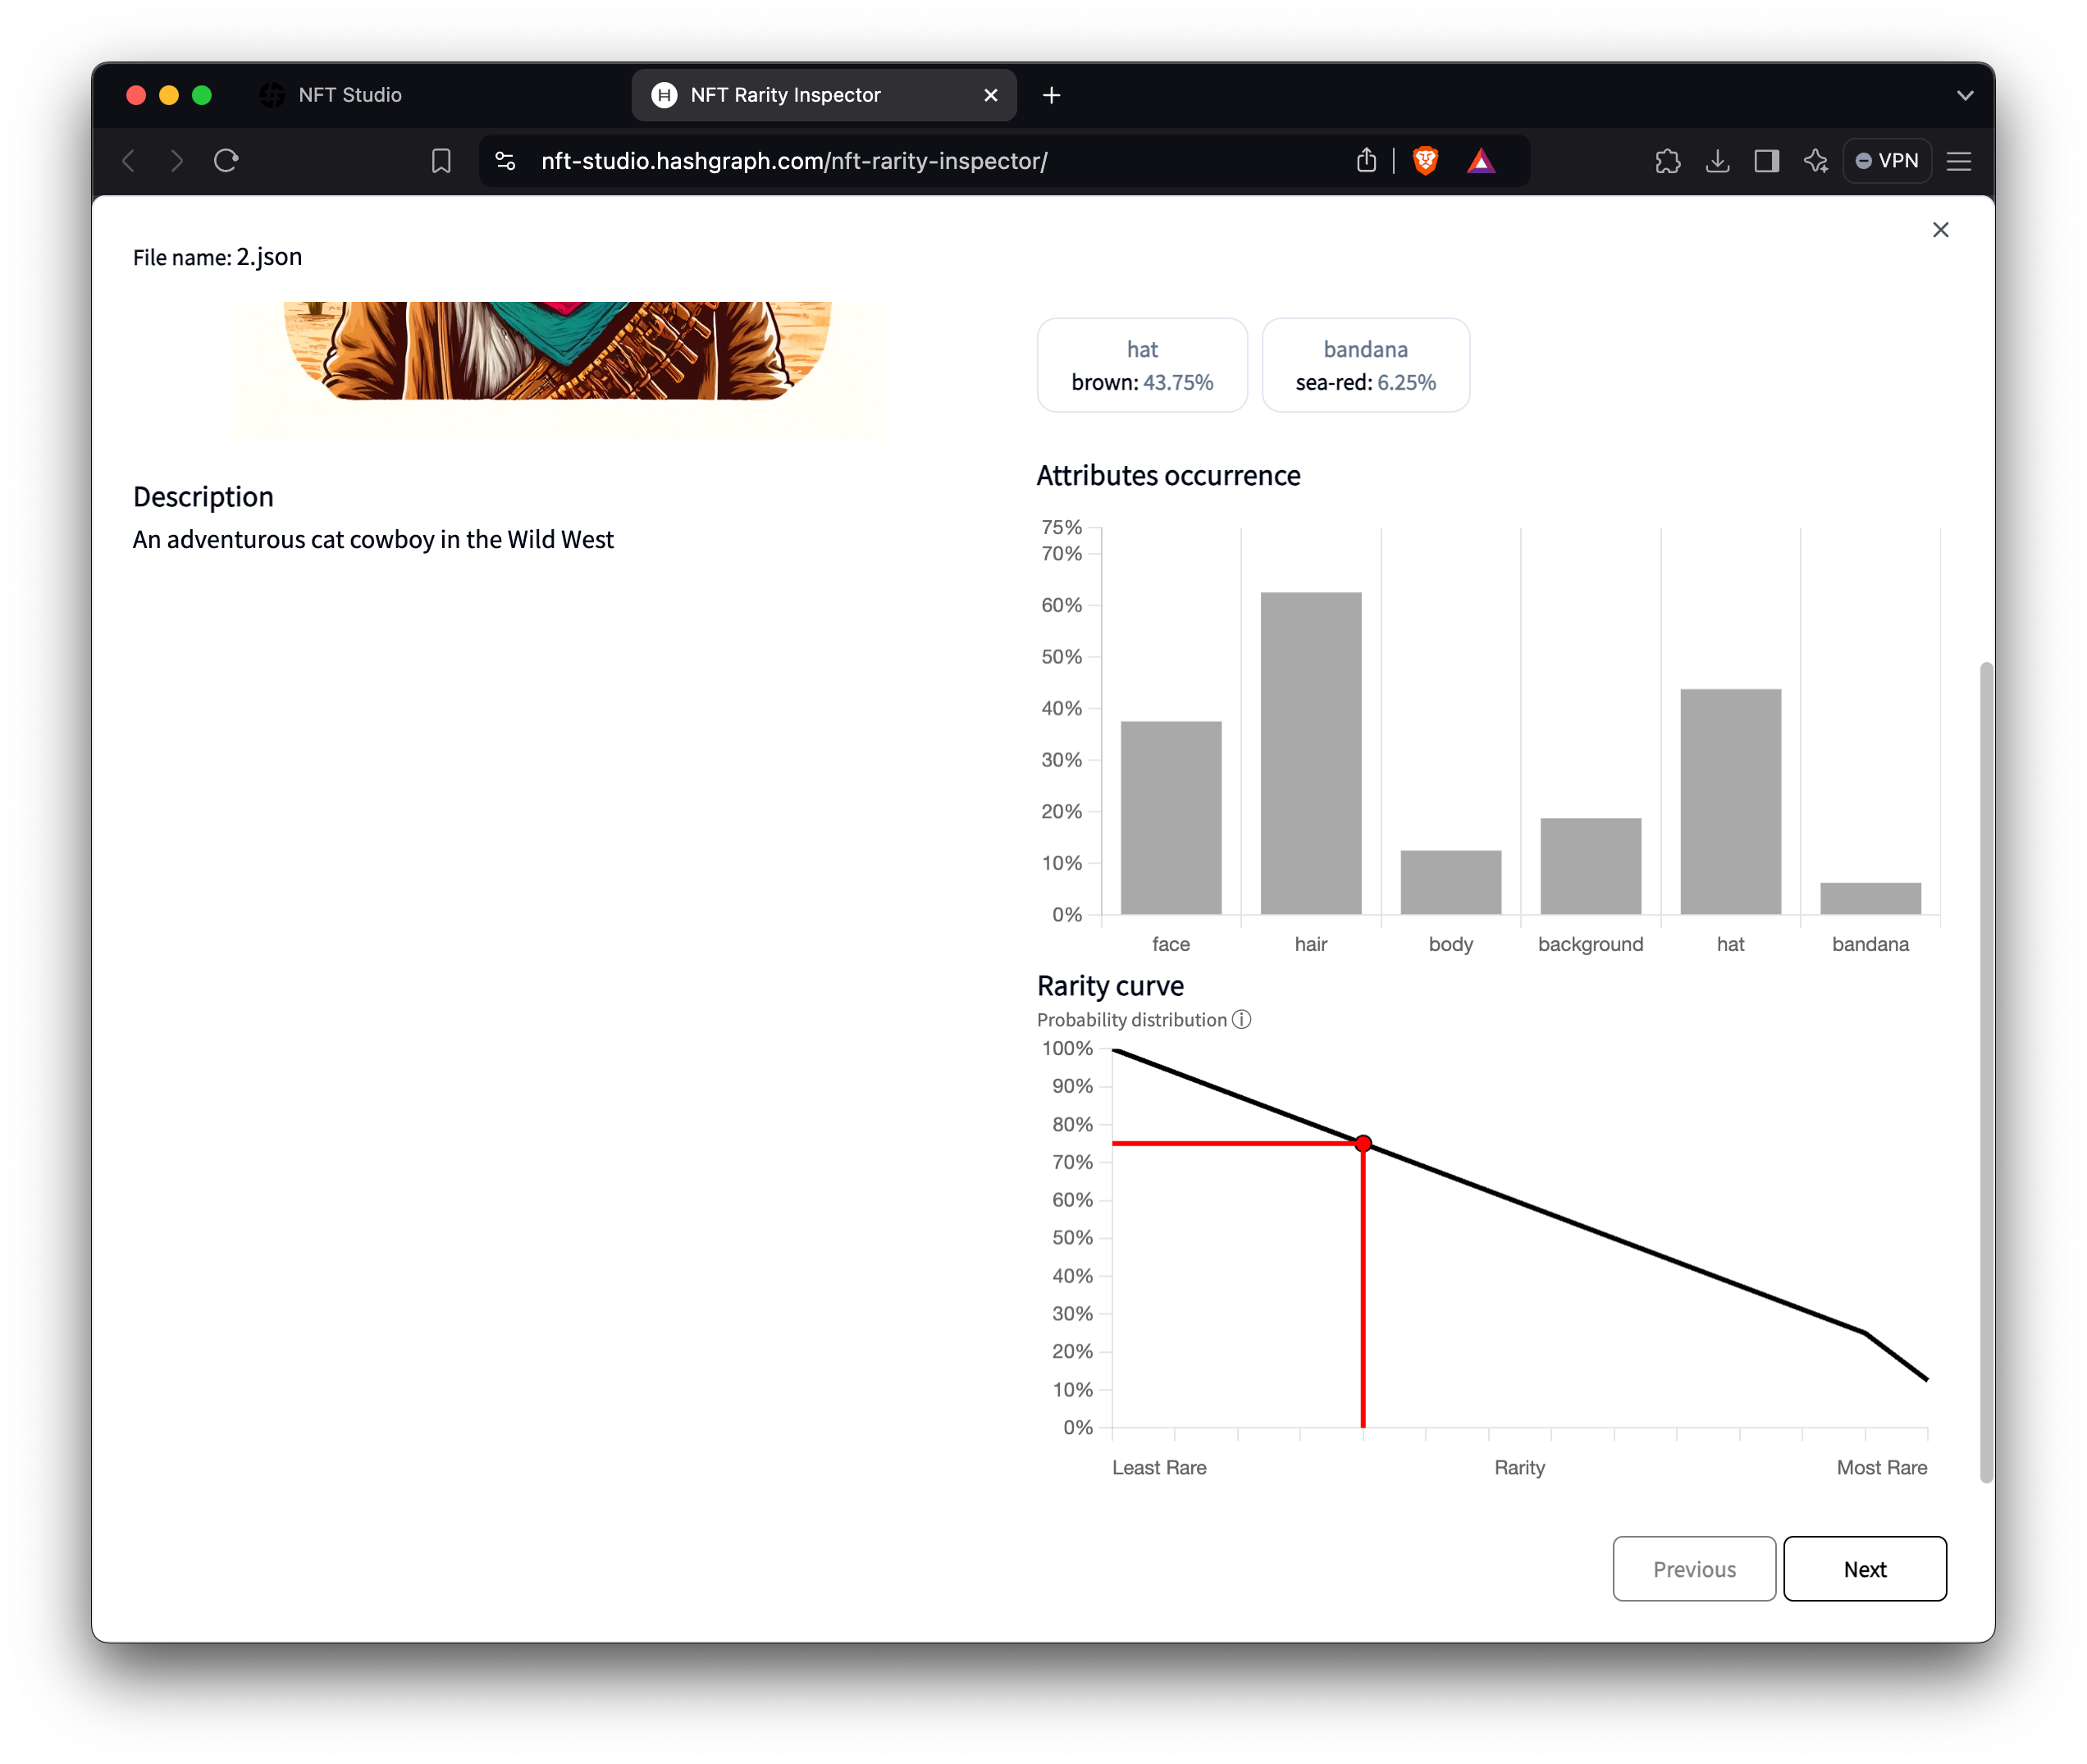Click the Previous button
This screenshot has width=2087, height=1764.
coord(1694,1569)
